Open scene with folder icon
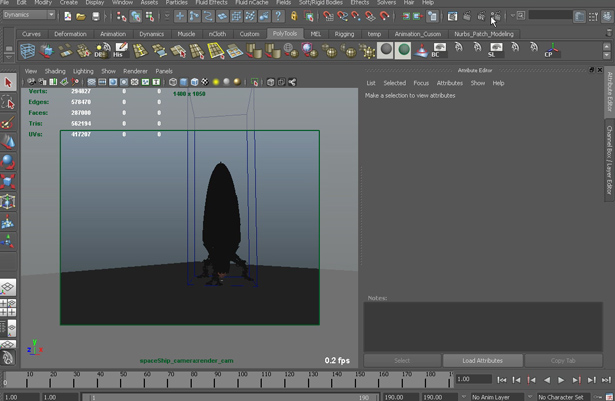Image resolution: width=615 pixels, height=401 pixels. click(x=81, y=16)
